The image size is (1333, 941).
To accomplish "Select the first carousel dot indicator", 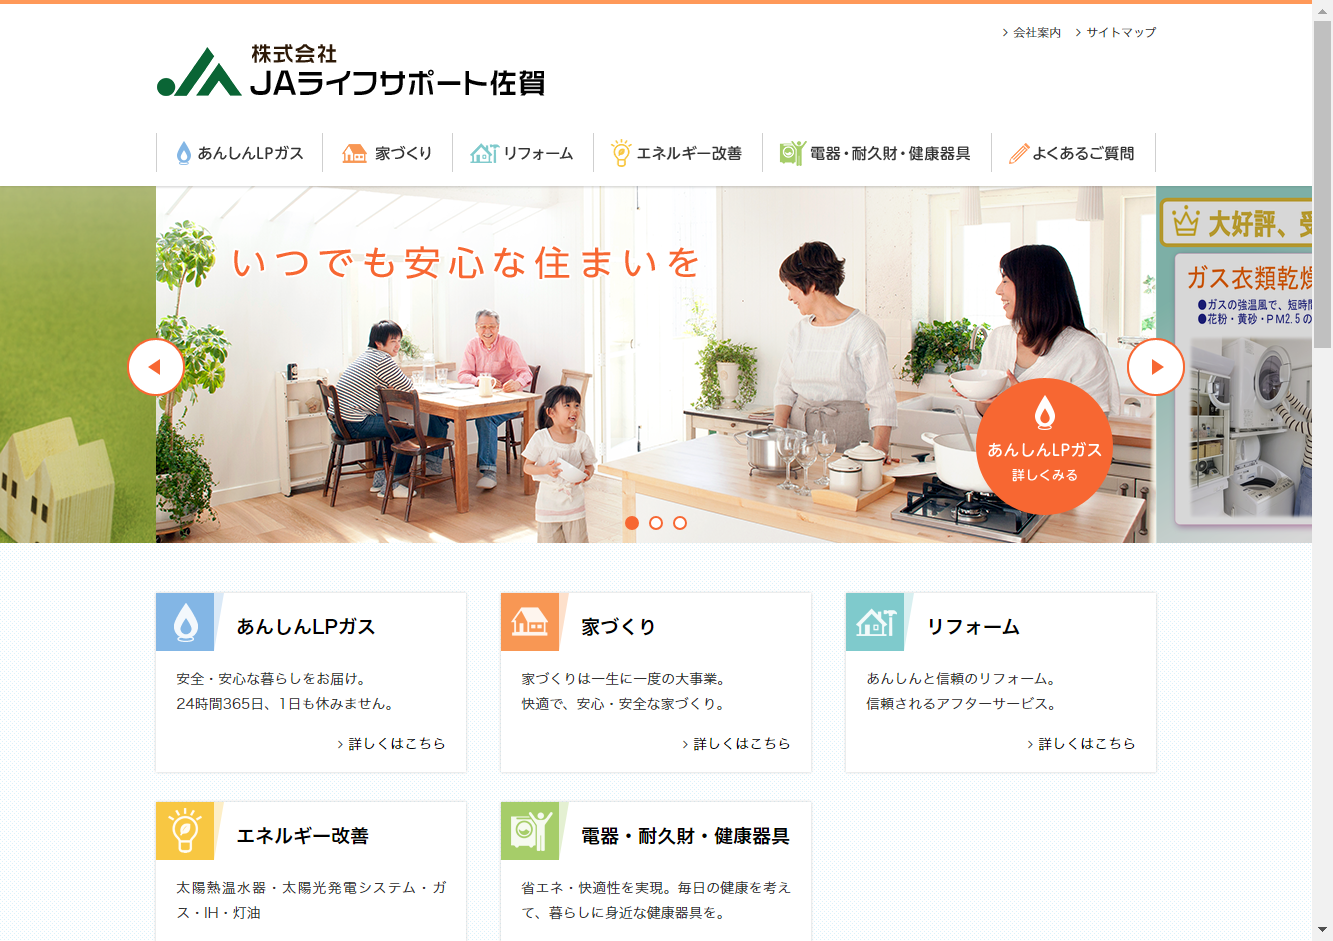I will click(x=632, y=523).
